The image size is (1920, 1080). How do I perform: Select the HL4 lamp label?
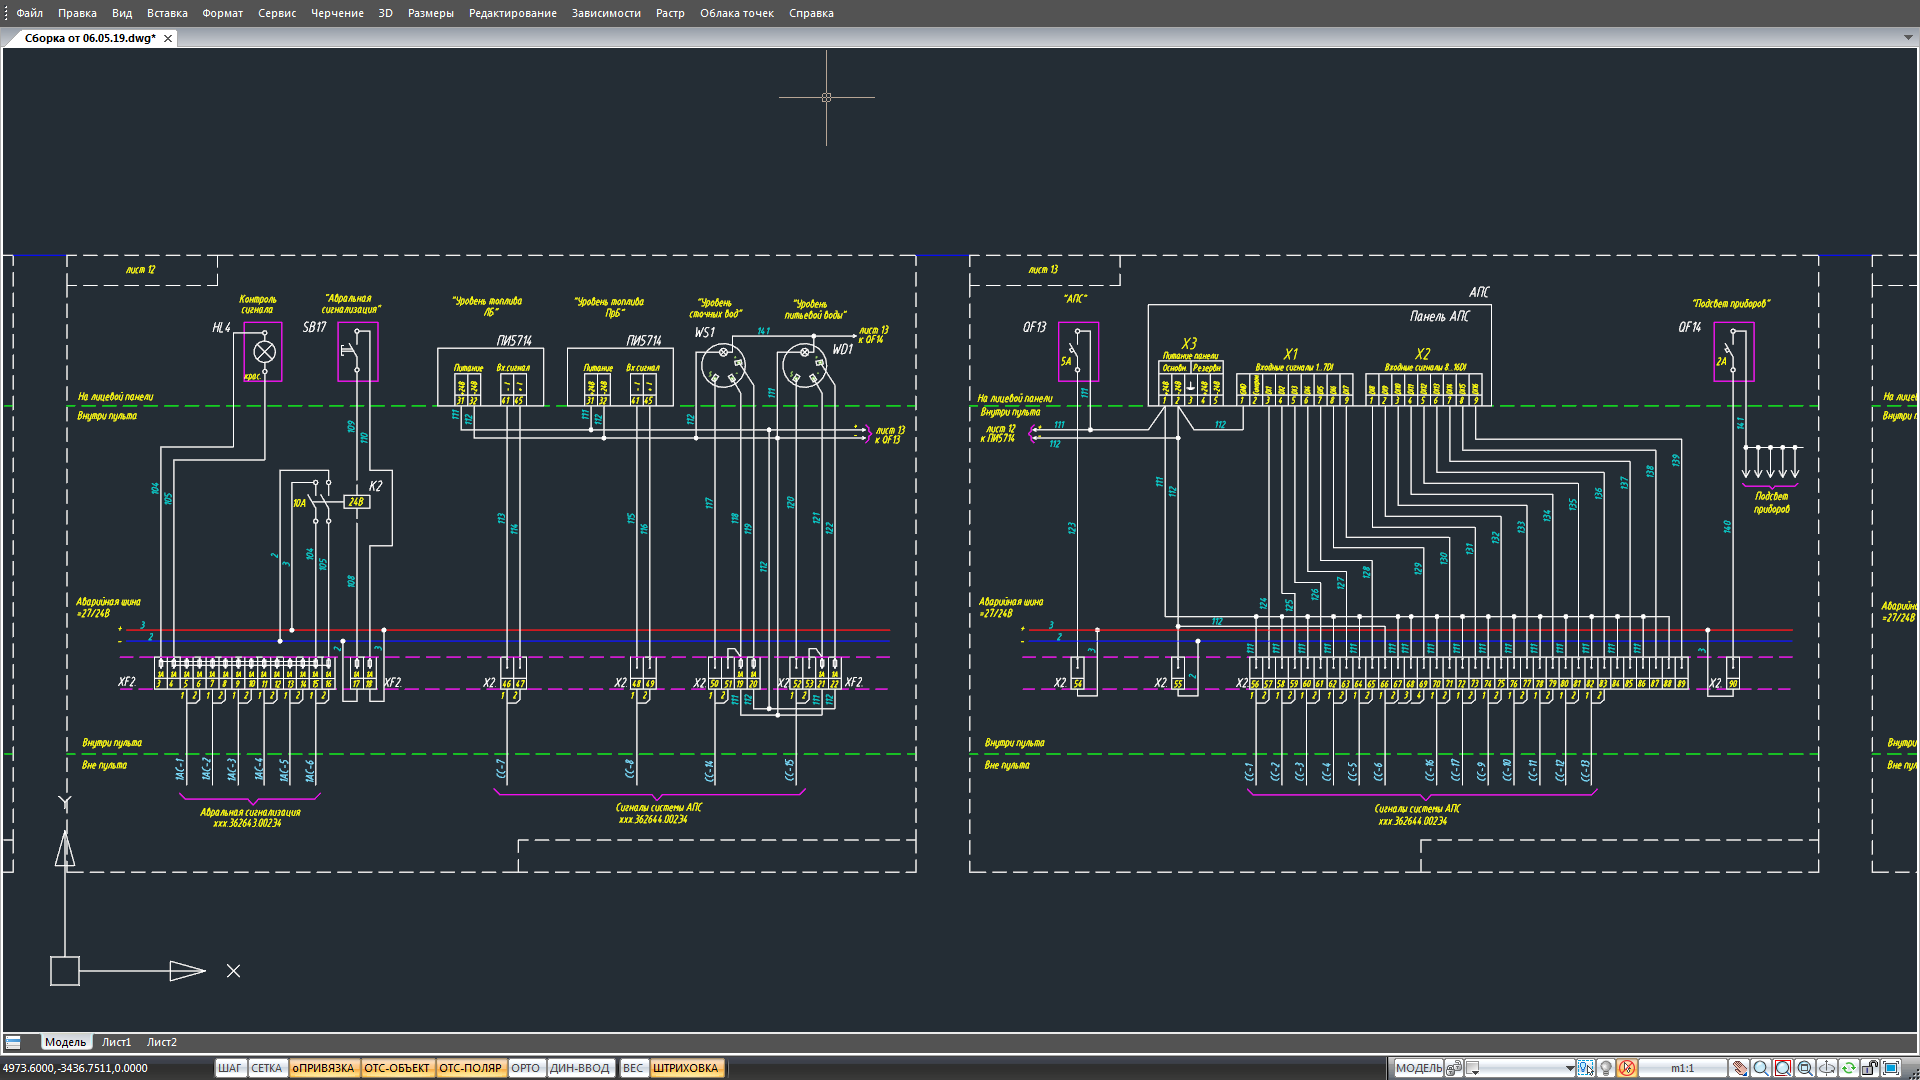(x=221, y=327)
